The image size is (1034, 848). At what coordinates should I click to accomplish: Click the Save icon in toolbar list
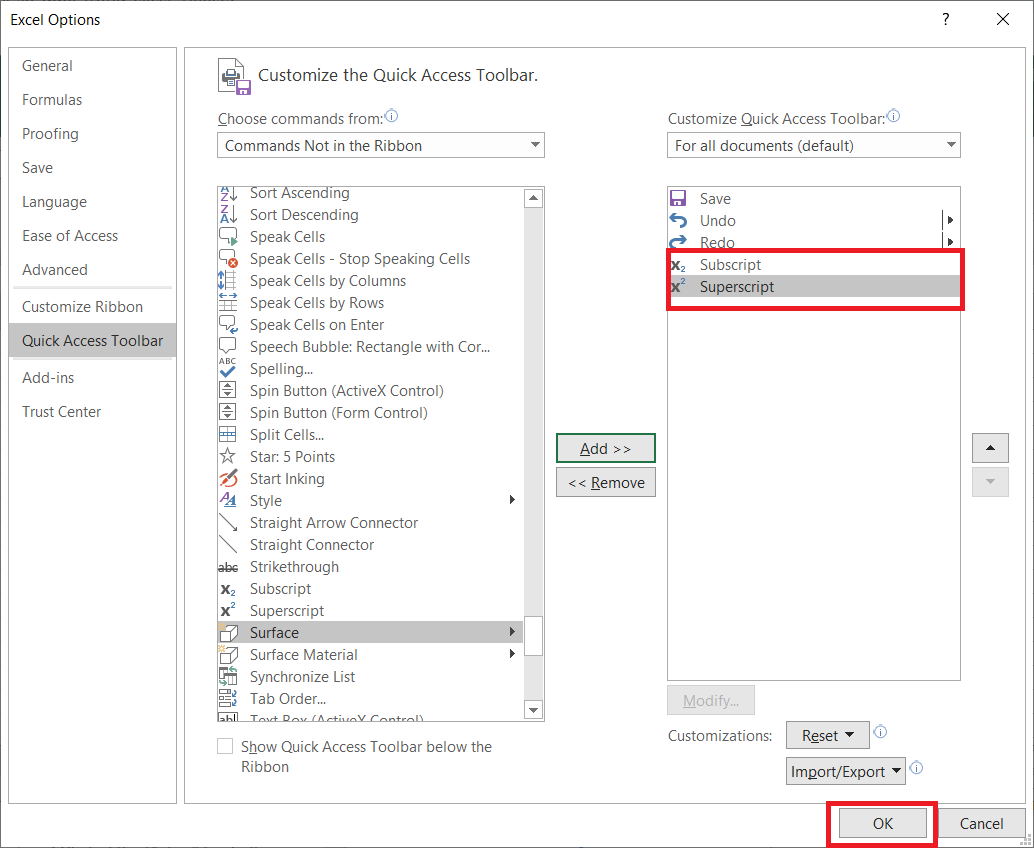pyautogui.click(x=678, y=198)
